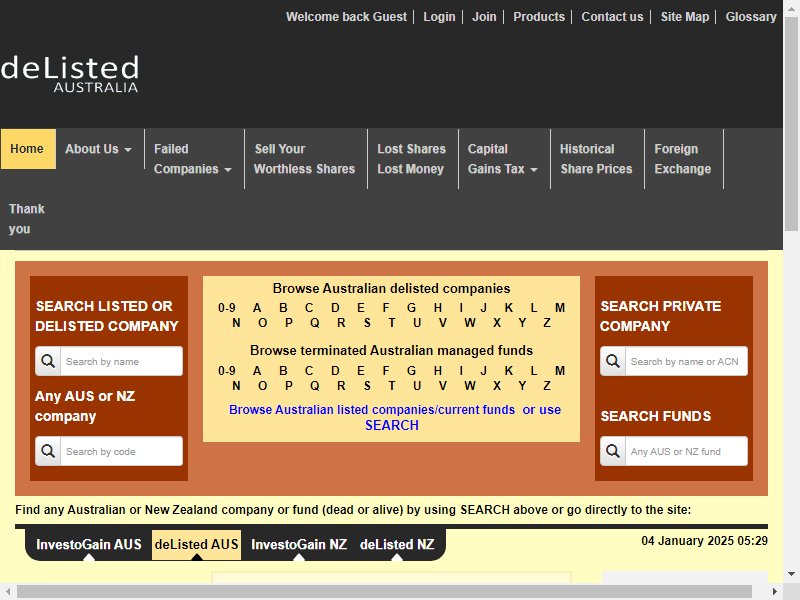Browse delisted companies starting with Z

(x=547, y=322)
